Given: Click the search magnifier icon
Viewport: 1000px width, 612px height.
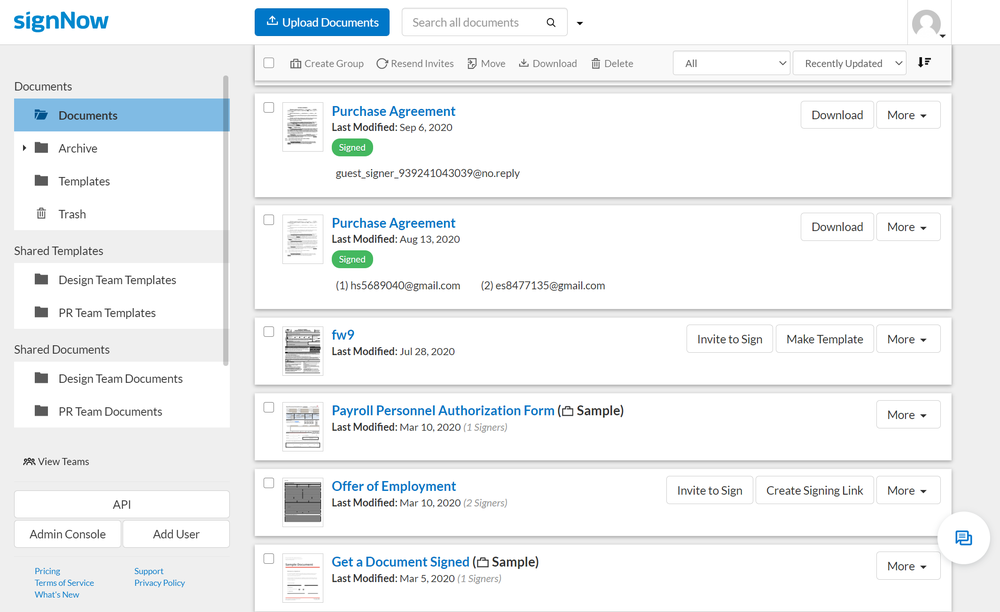Looking at the screenshot, I should (x=551, y=23).
